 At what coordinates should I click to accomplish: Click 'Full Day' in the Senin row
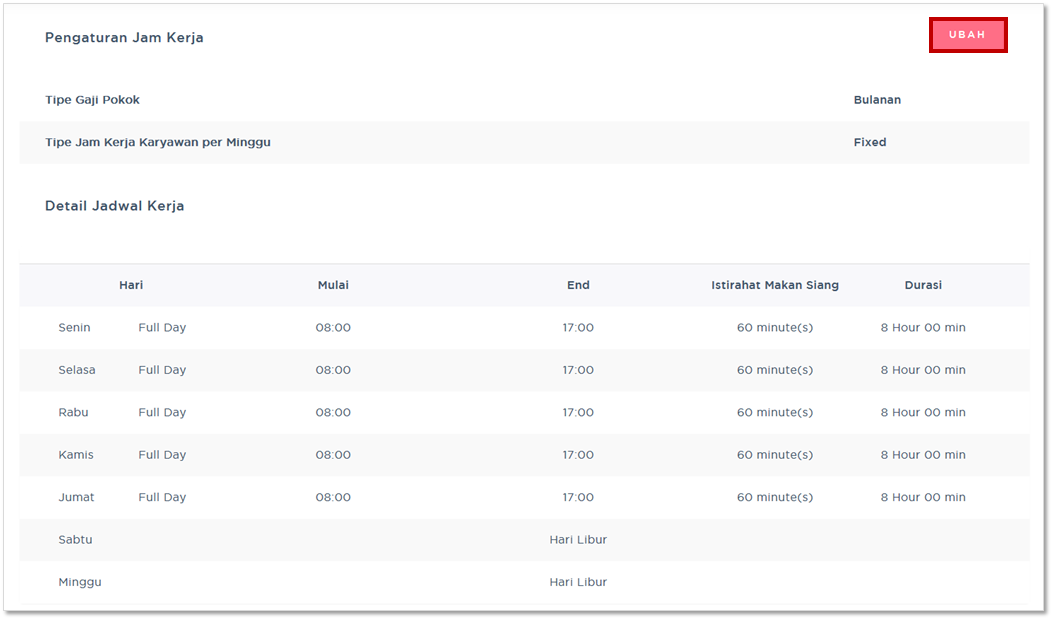(x=163, y=328)
